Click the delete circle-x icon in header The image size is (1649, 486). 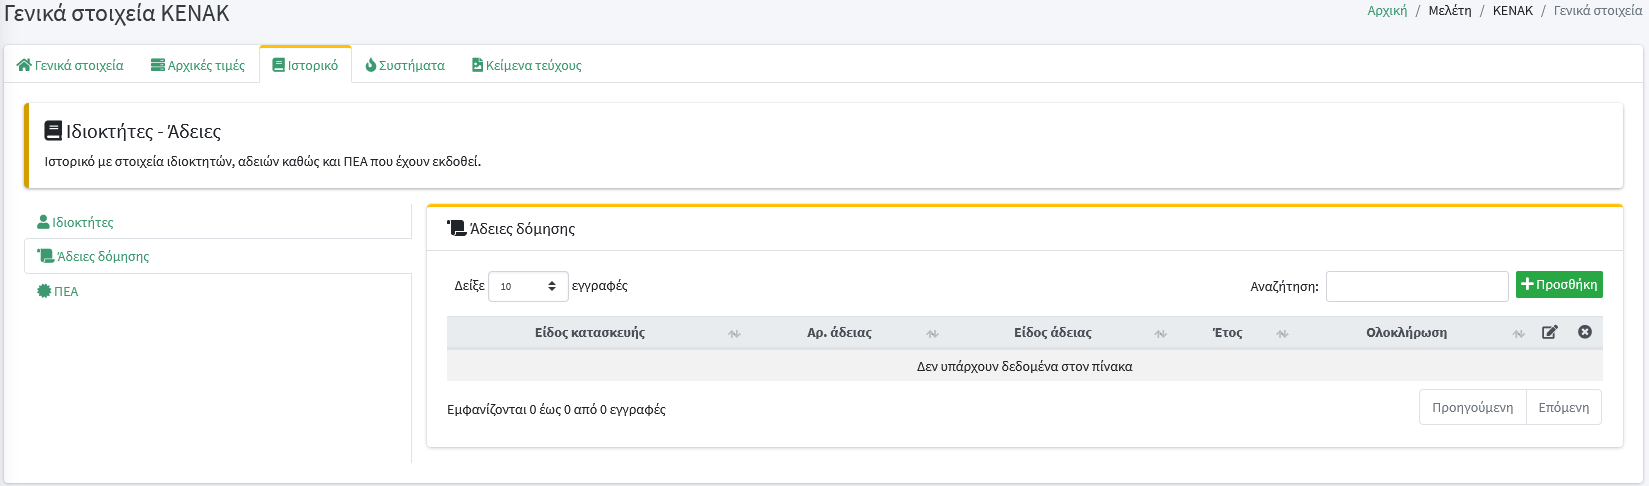1585,332
